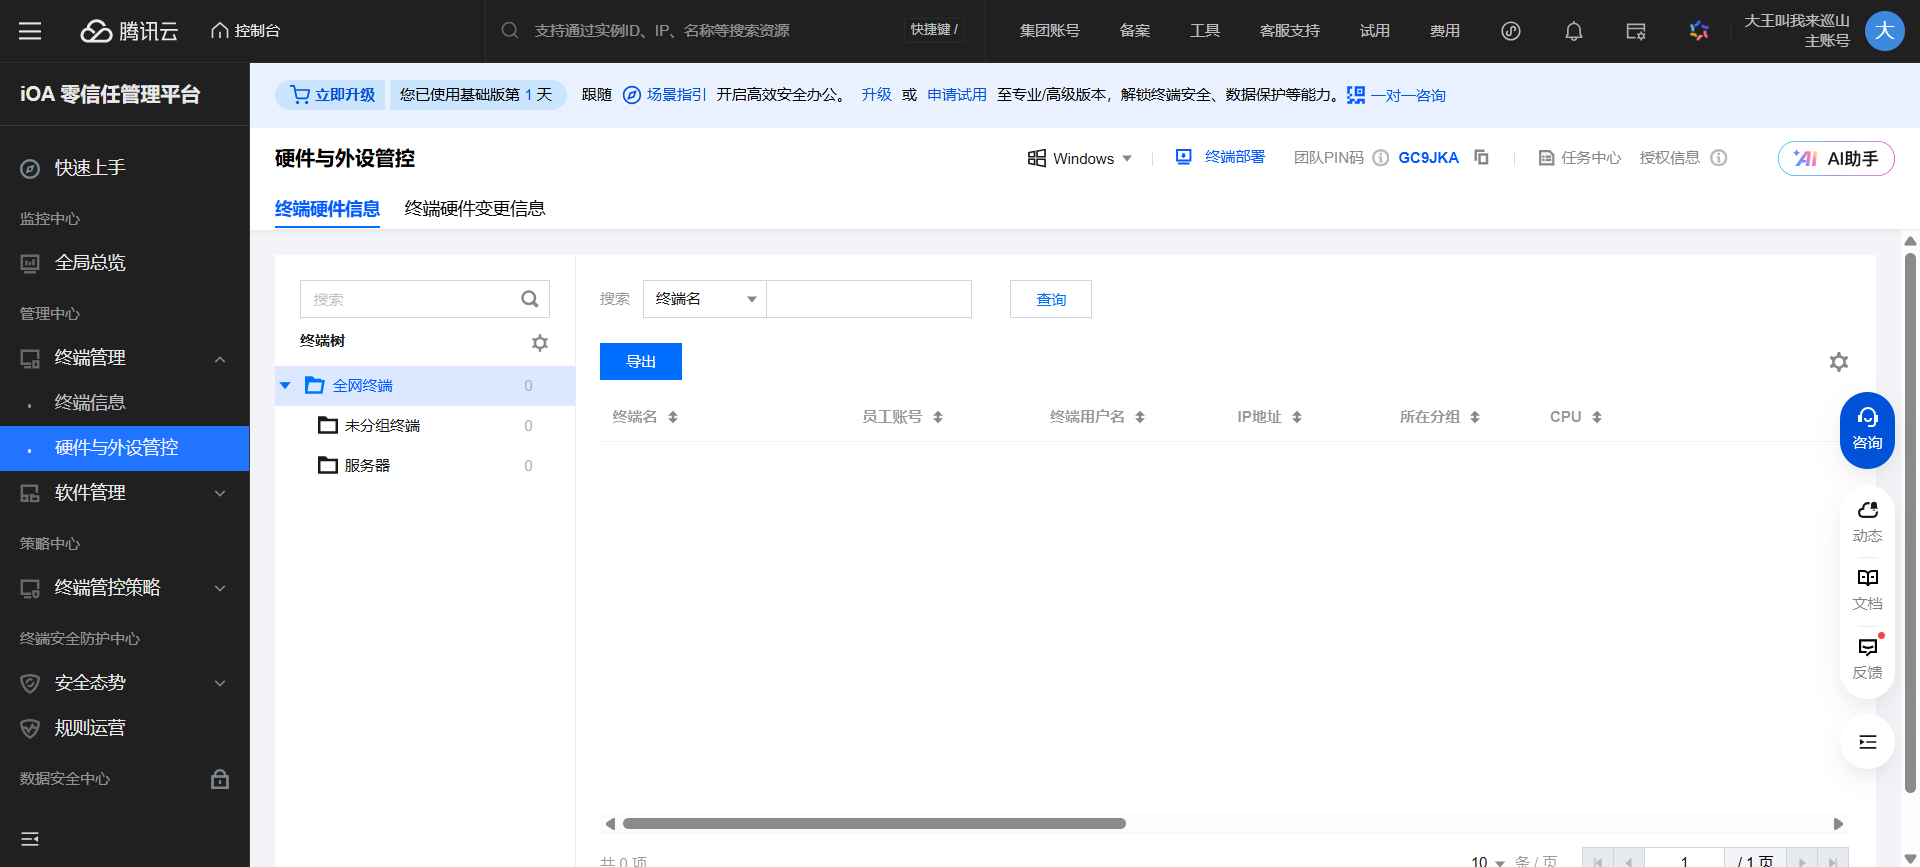Click the magnifier icon in tree search
Viewport: 1920px width, 867px height.
pos(530,299)
